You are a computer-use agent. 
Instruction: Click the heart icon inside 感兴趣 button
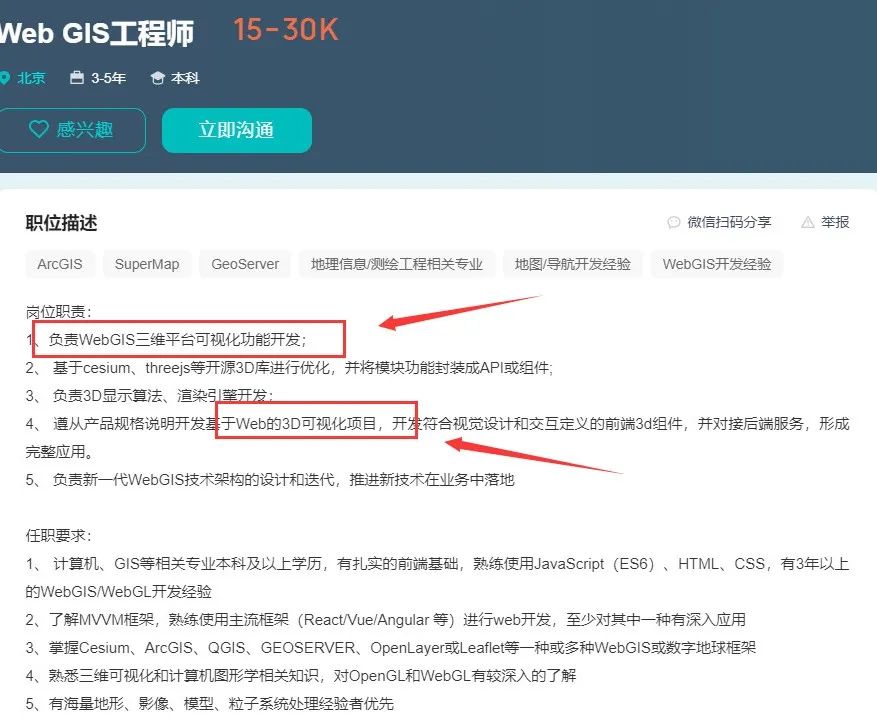click(x=39, y=129)
